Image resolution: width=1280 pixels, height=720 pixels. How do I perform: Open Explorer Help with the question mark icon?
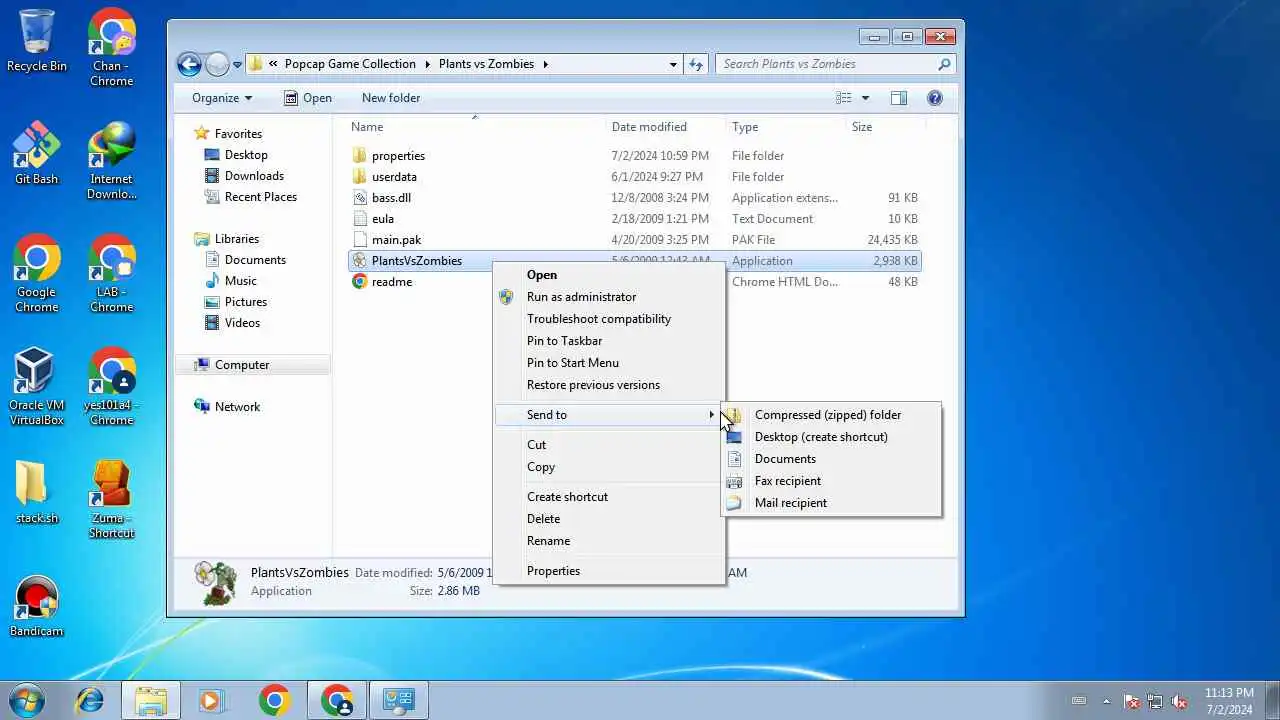935,98
